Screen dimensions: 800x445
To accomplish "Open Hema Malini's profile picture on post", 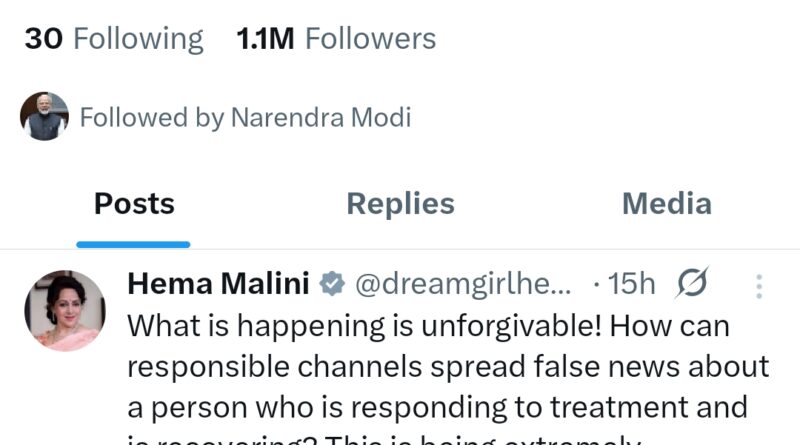I will 64,311.
